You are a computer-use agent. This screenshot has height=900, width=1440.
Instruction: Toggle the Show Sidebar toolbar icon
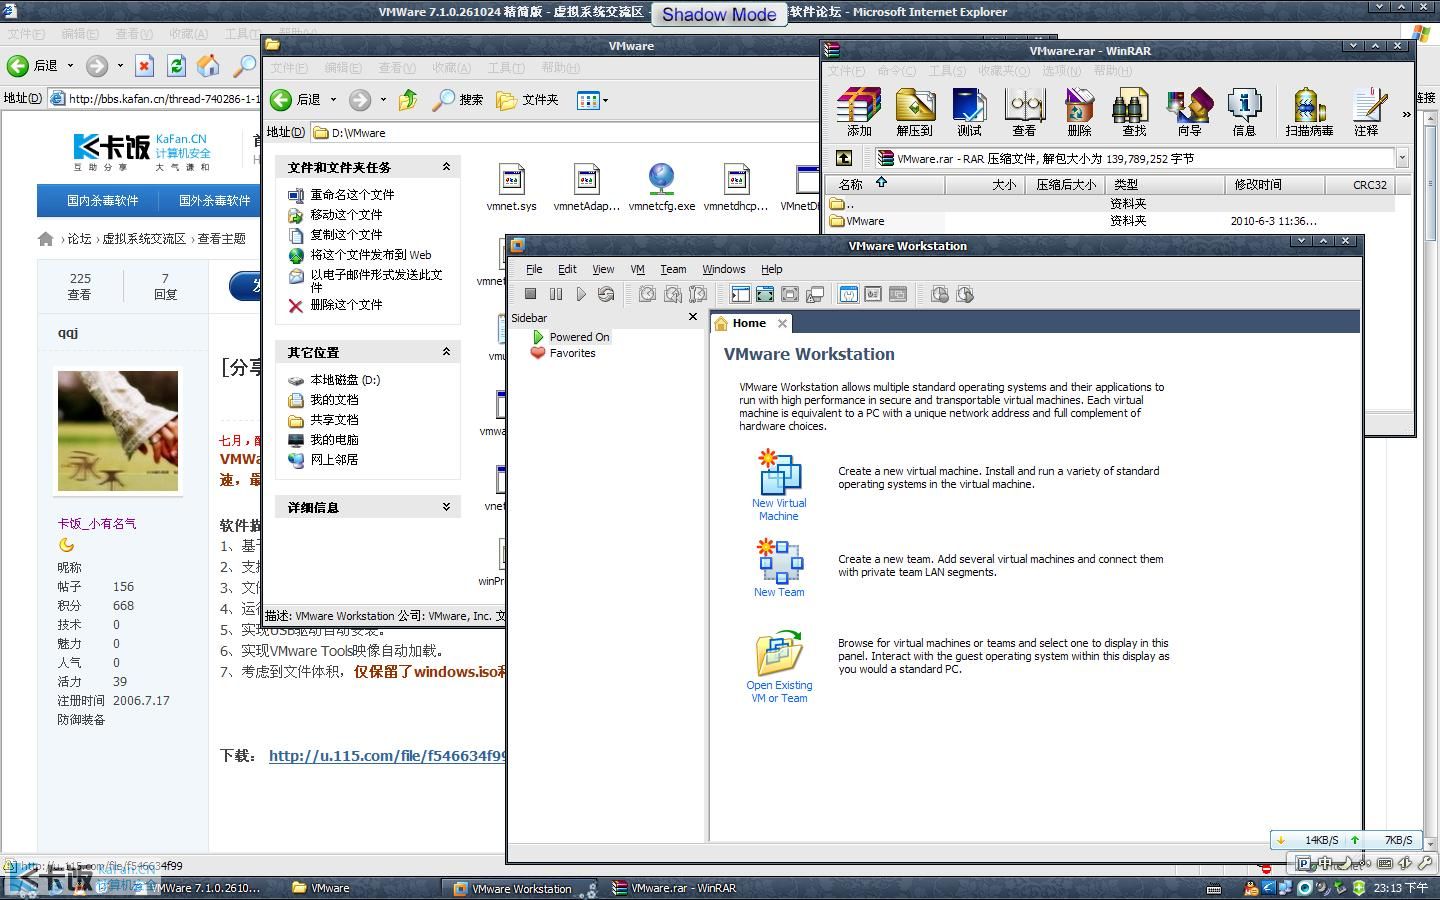pos(740,294)
